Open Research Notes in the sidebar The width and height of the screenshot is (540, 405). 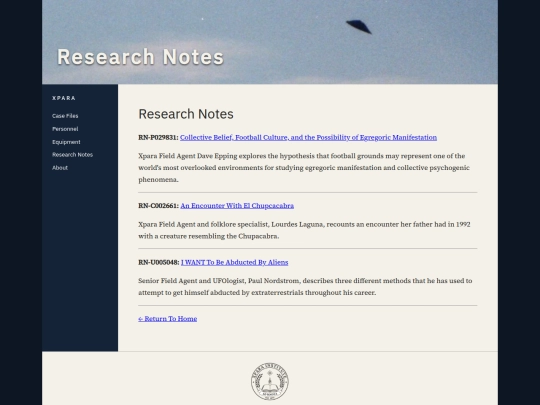pyautogui.click(x=72, y=155)
